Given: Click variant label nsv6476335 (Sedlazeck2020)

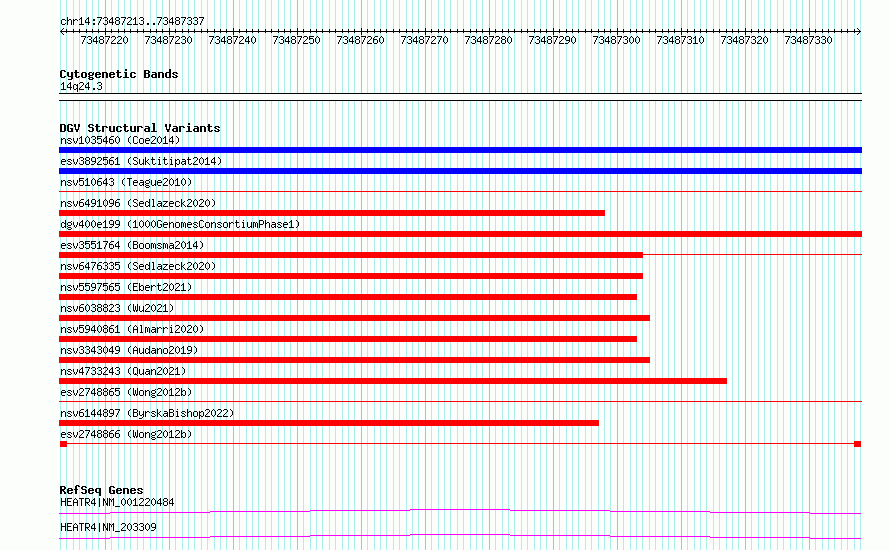Looking at the screenshot, I should pos(138,266).
